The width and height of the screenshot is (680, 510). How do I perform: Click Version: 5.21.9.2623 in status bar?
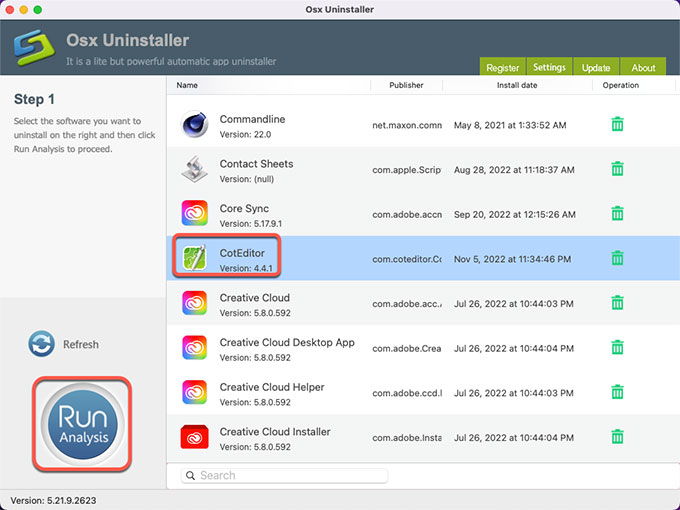[53, 500]
